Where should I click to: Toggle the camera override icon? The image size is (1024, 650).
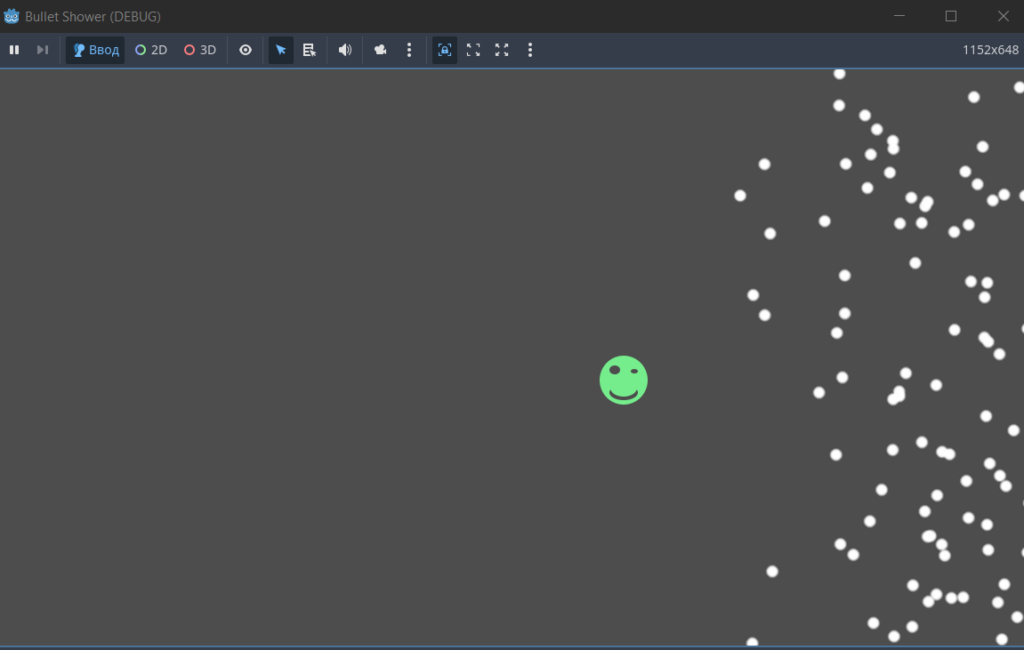click(380, 50)
